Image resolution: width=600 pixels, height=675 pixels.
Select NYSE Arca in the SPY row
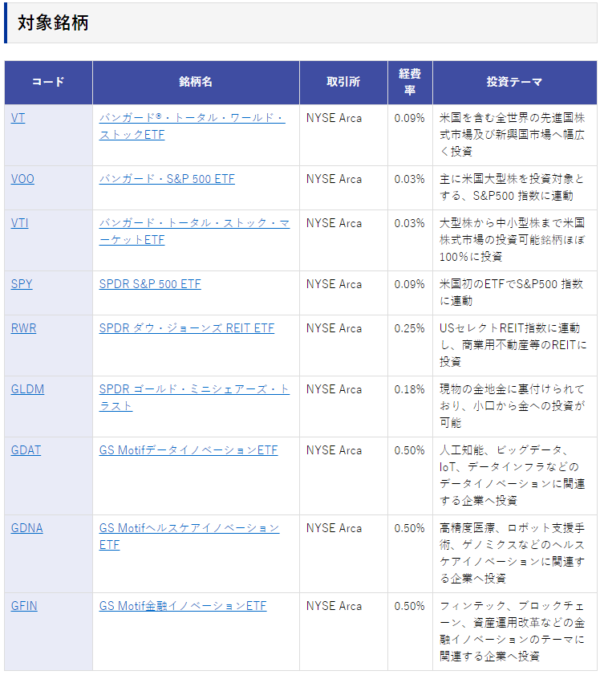pos(334,284)
